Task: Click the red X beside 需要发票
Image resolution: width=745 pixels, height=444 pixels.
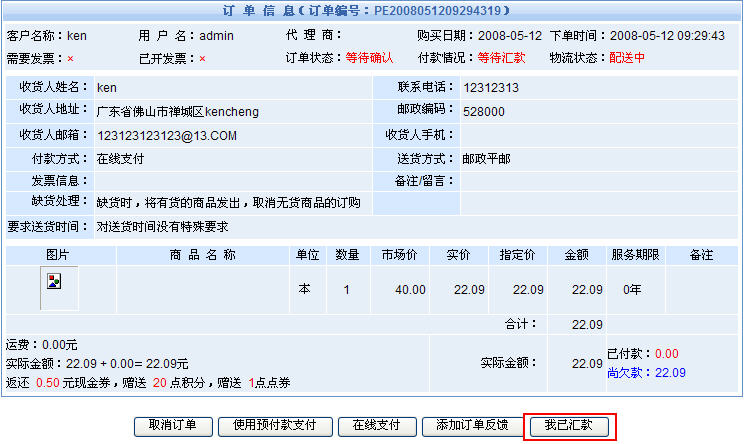Action: click(70, 58)
